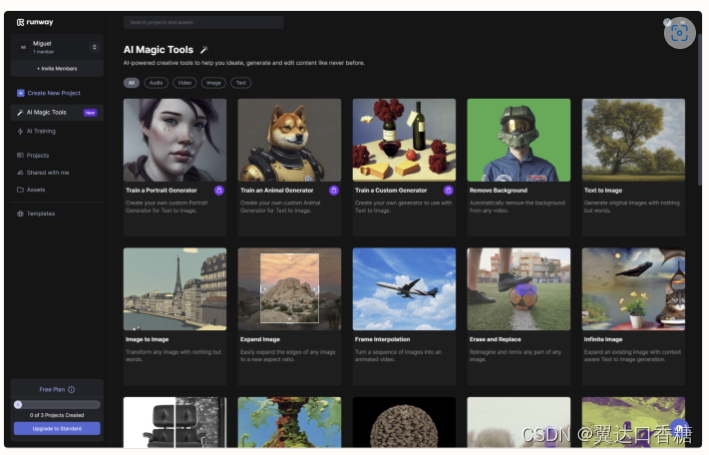This screenshot has height=455, width=709.
Task: Open Train a Portrait Generator thumbnail
Action: [x=175, y=140]
